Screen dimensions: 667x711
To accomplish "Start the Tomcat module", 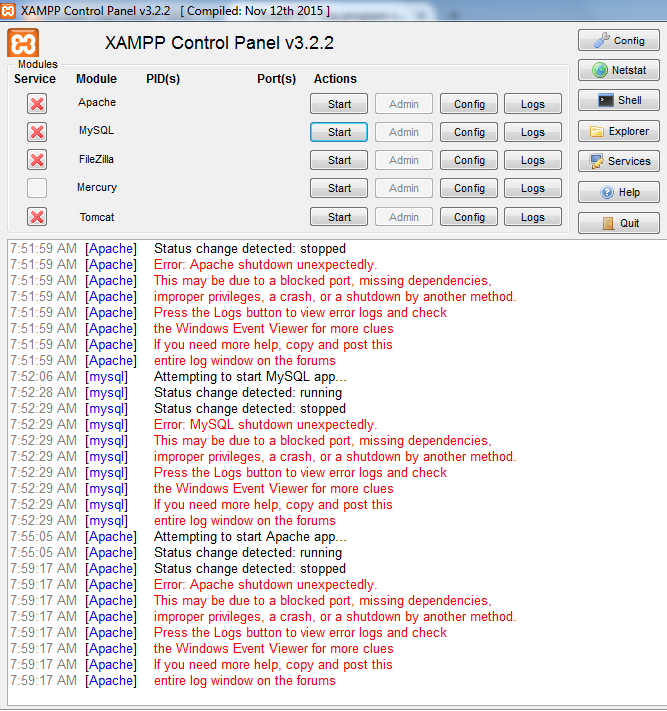I will click(339, 217).
